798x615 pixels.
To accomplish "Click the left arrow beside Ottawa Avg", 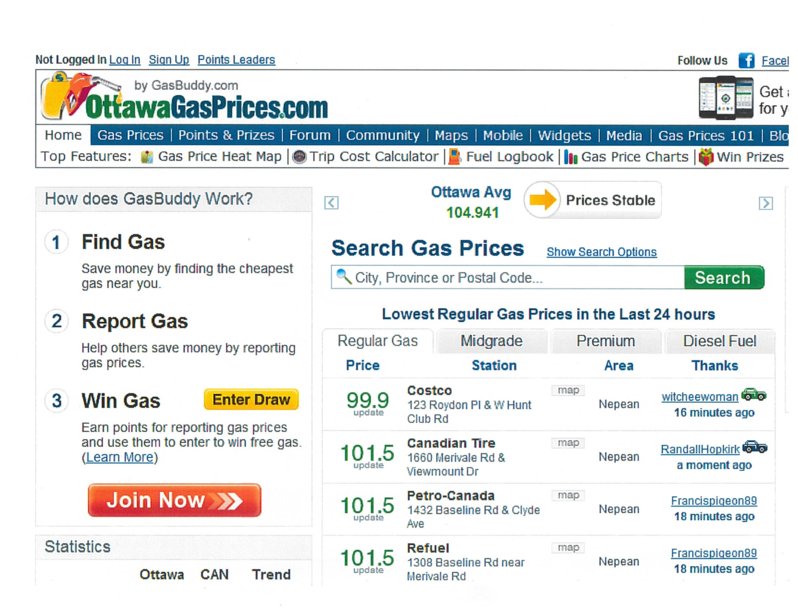I will [332, 203].
